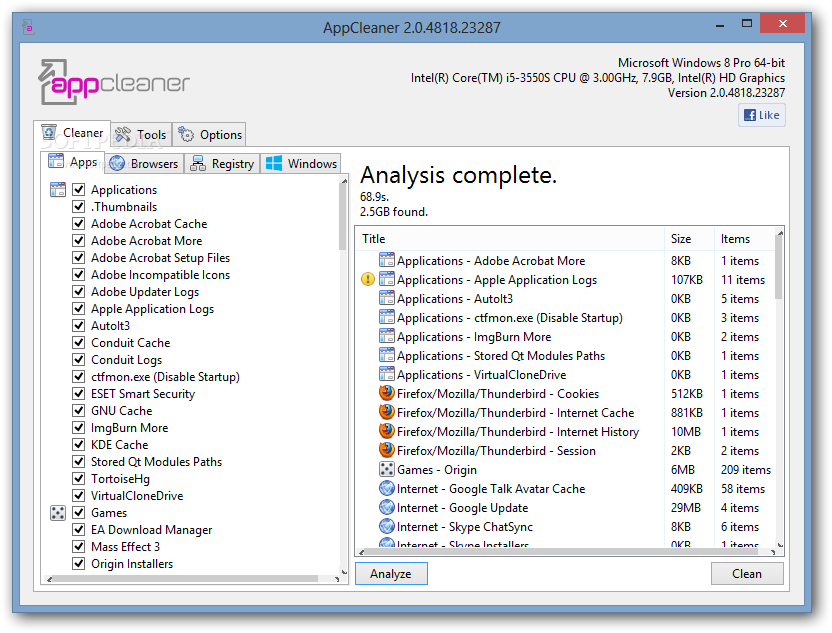Select the Apps sub-tab
Viewport: 832px width, 633px height.
coord(73,162)
